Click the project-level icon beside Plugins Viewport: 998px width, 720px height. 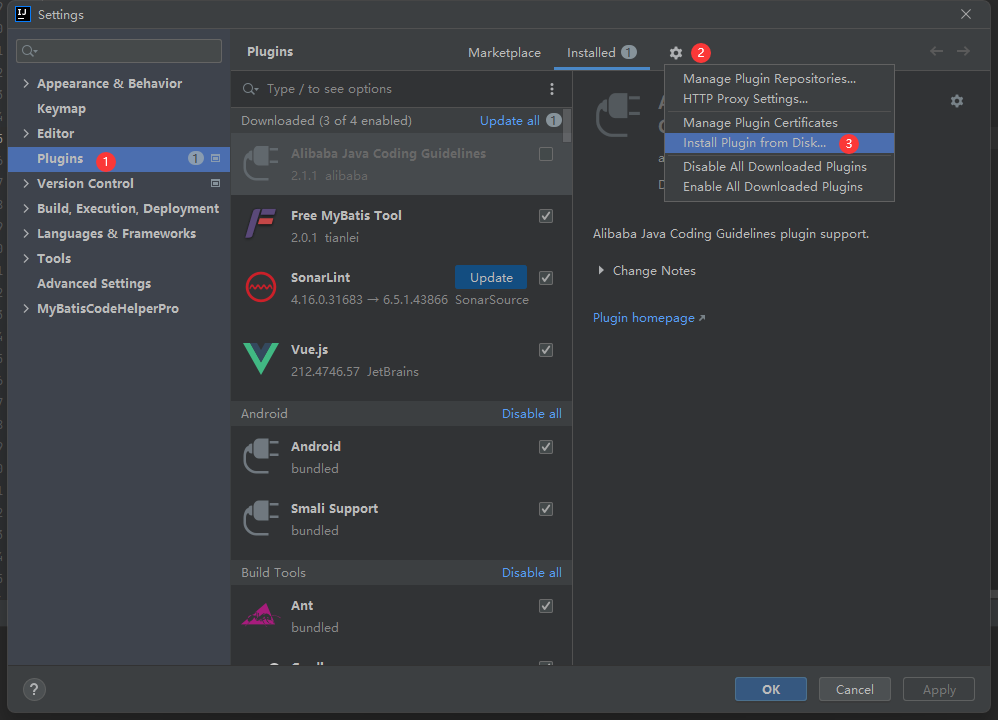(216, 159)
